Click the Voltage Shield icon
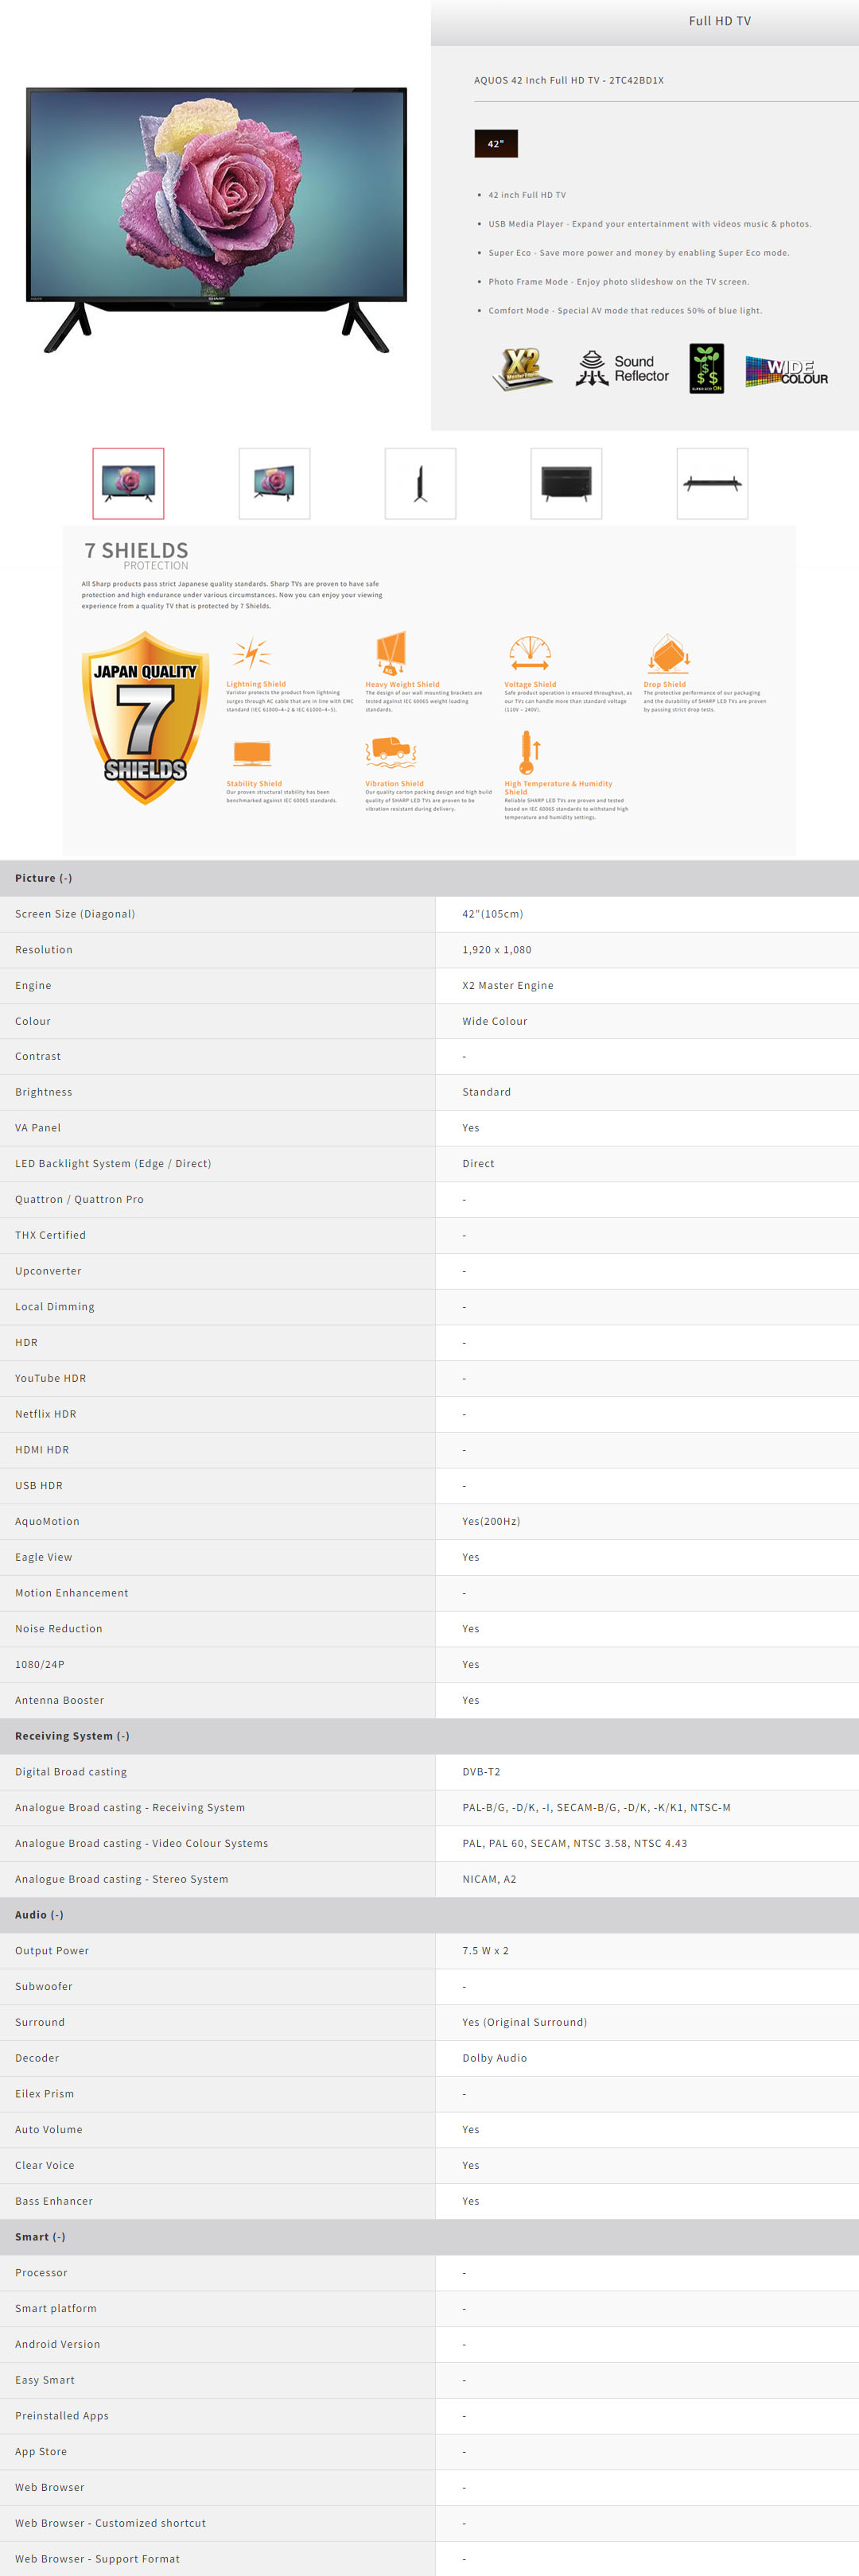 tap(529, 654)
